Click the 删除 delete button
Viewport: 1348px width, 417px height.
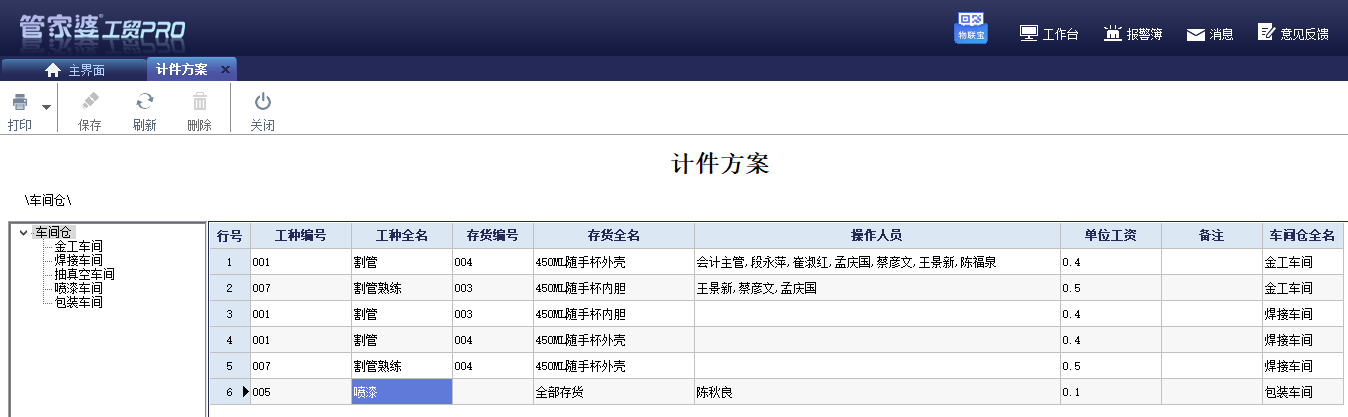(x=199, y=112)
